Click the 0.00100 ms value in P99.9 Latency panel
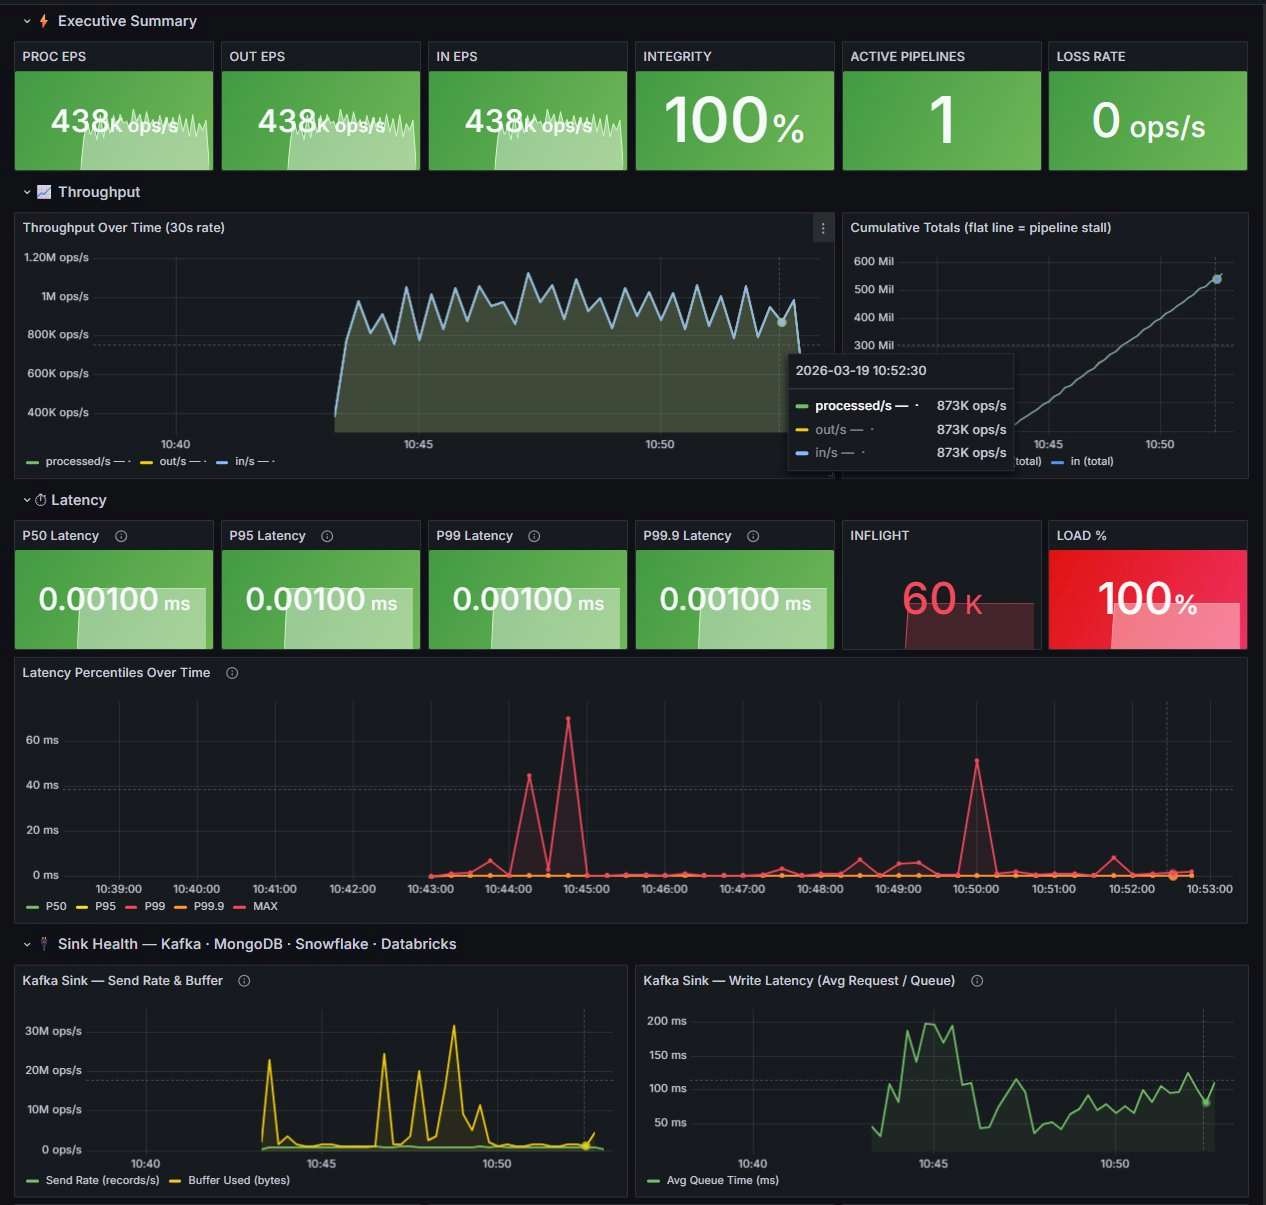 pos(735,599)
